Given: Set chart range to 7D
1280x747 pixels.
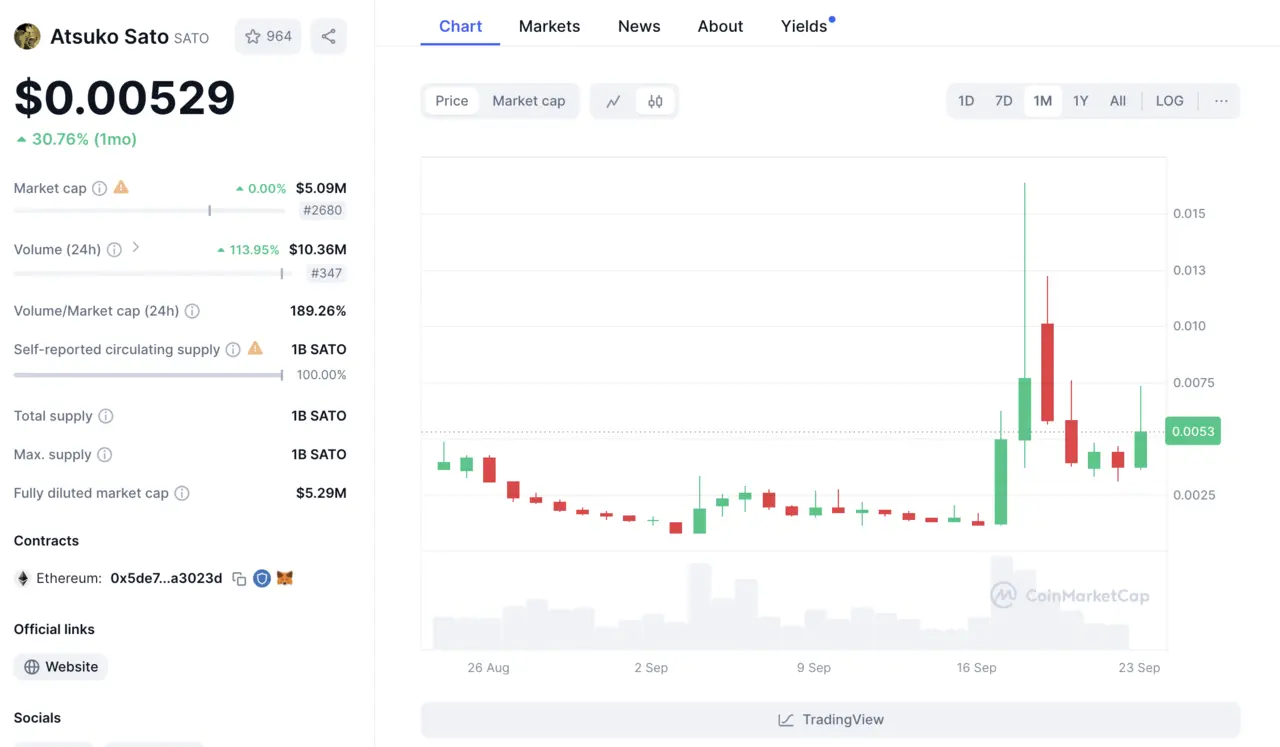Looking at the screenshot, I should (x=1003, y=101).
